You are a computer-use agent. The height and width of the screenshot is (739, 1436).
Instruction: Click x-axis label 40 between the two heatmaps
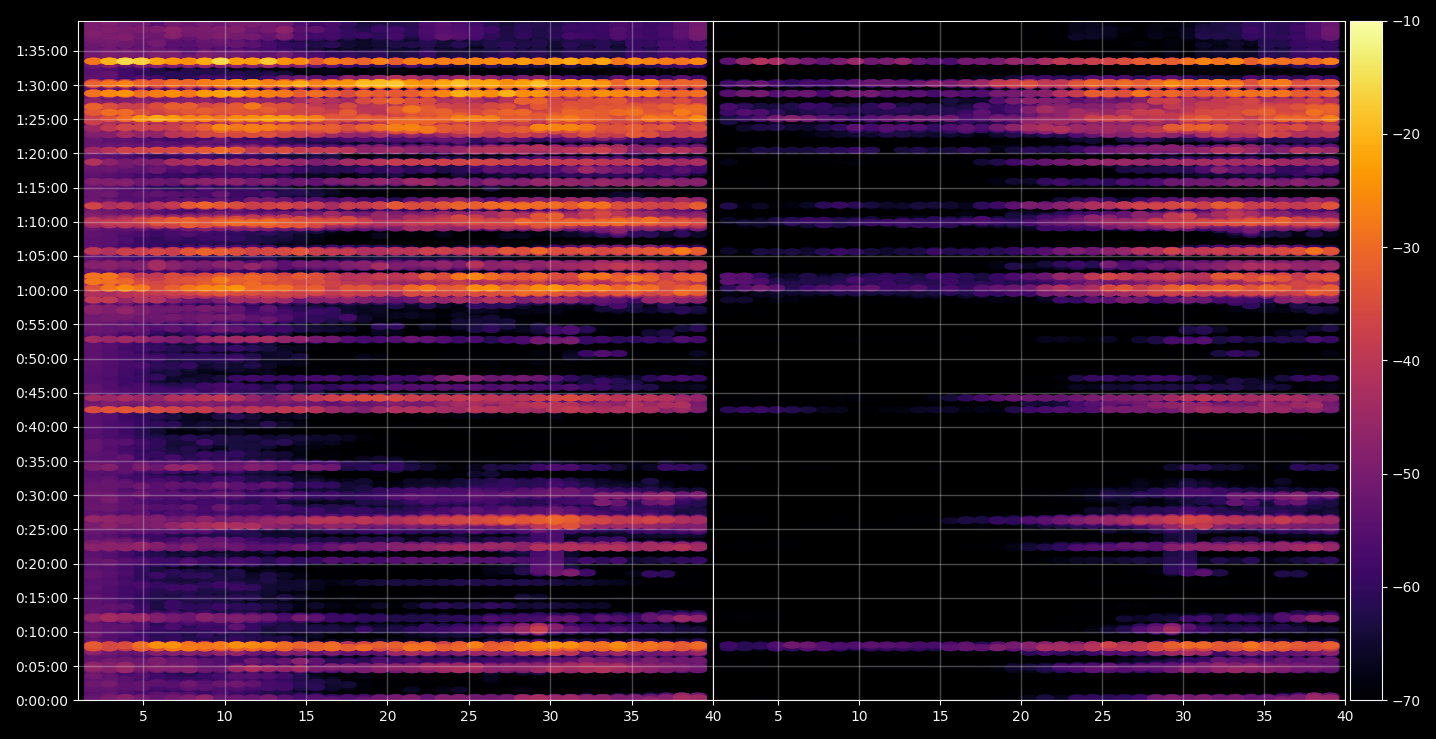713,716
